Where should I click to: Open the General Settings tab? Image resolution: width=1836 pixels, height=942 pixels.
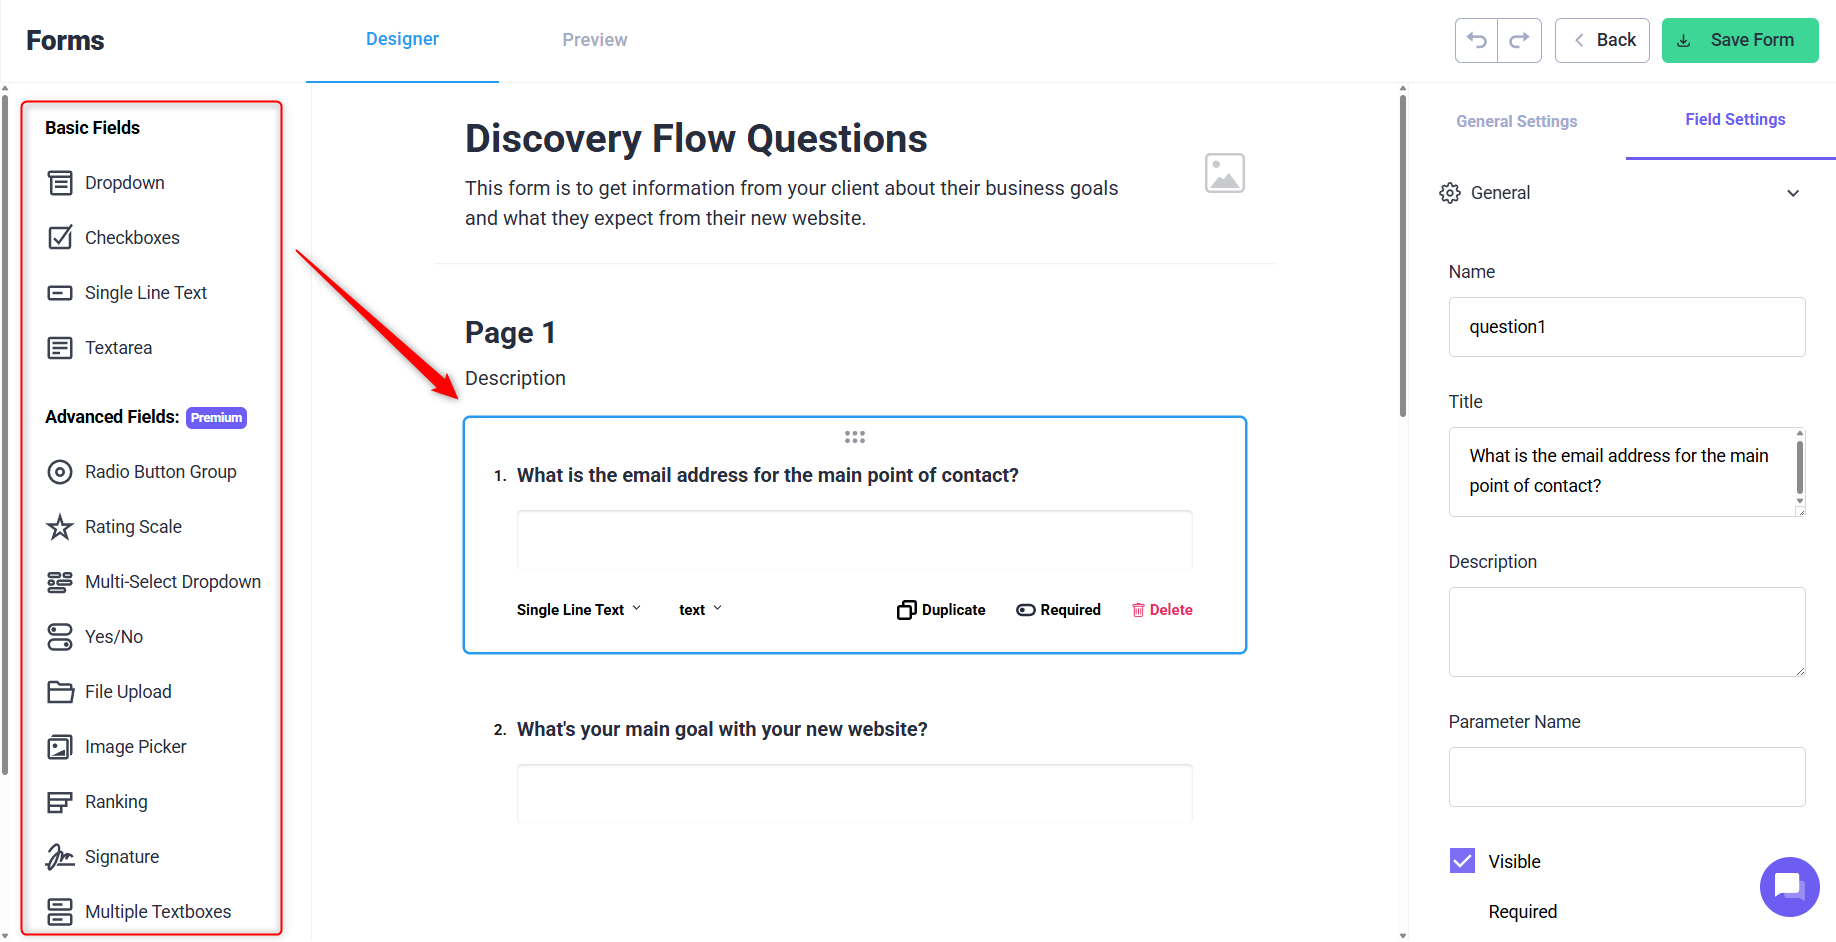[1516, 121]
